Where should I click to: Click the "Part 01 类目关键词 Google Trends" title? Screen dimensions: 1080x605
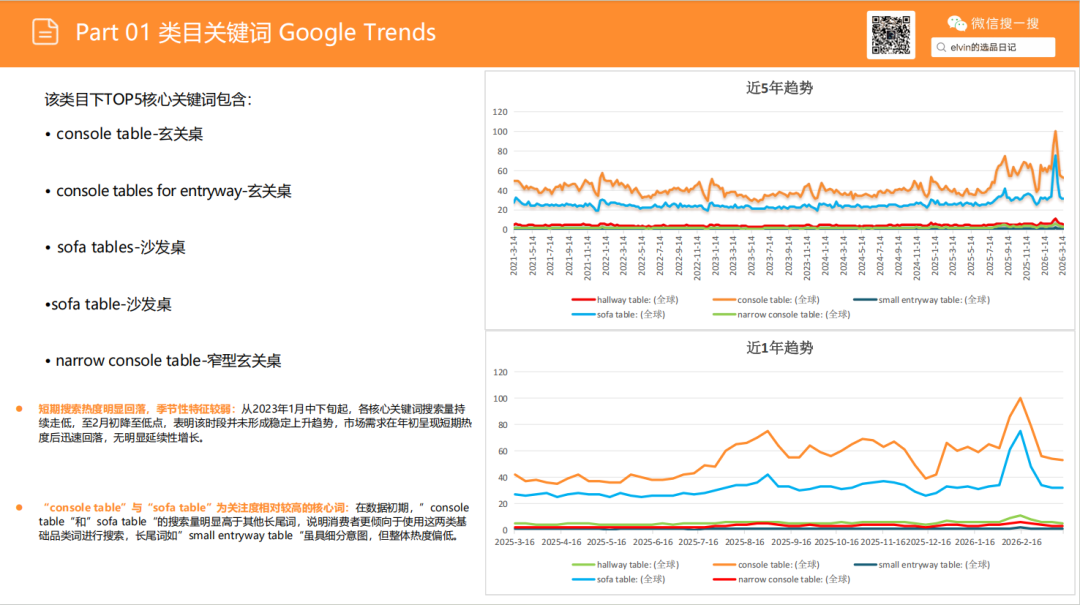click(255, 32)
